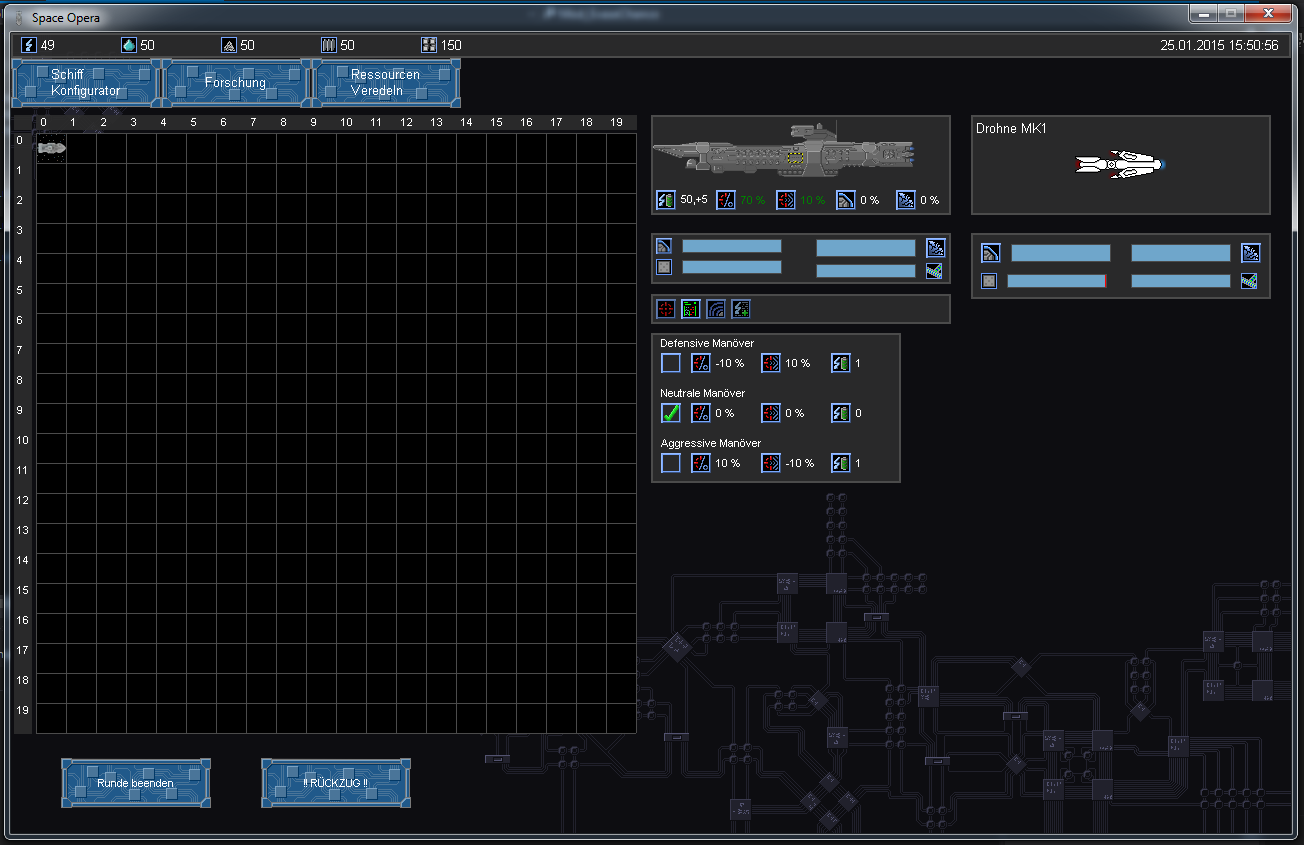Image resolution: width=1304 pixels, height=845 pixels.
Task: Click the Drohne MK1 shield icon
Action: (x=990, y=253)
